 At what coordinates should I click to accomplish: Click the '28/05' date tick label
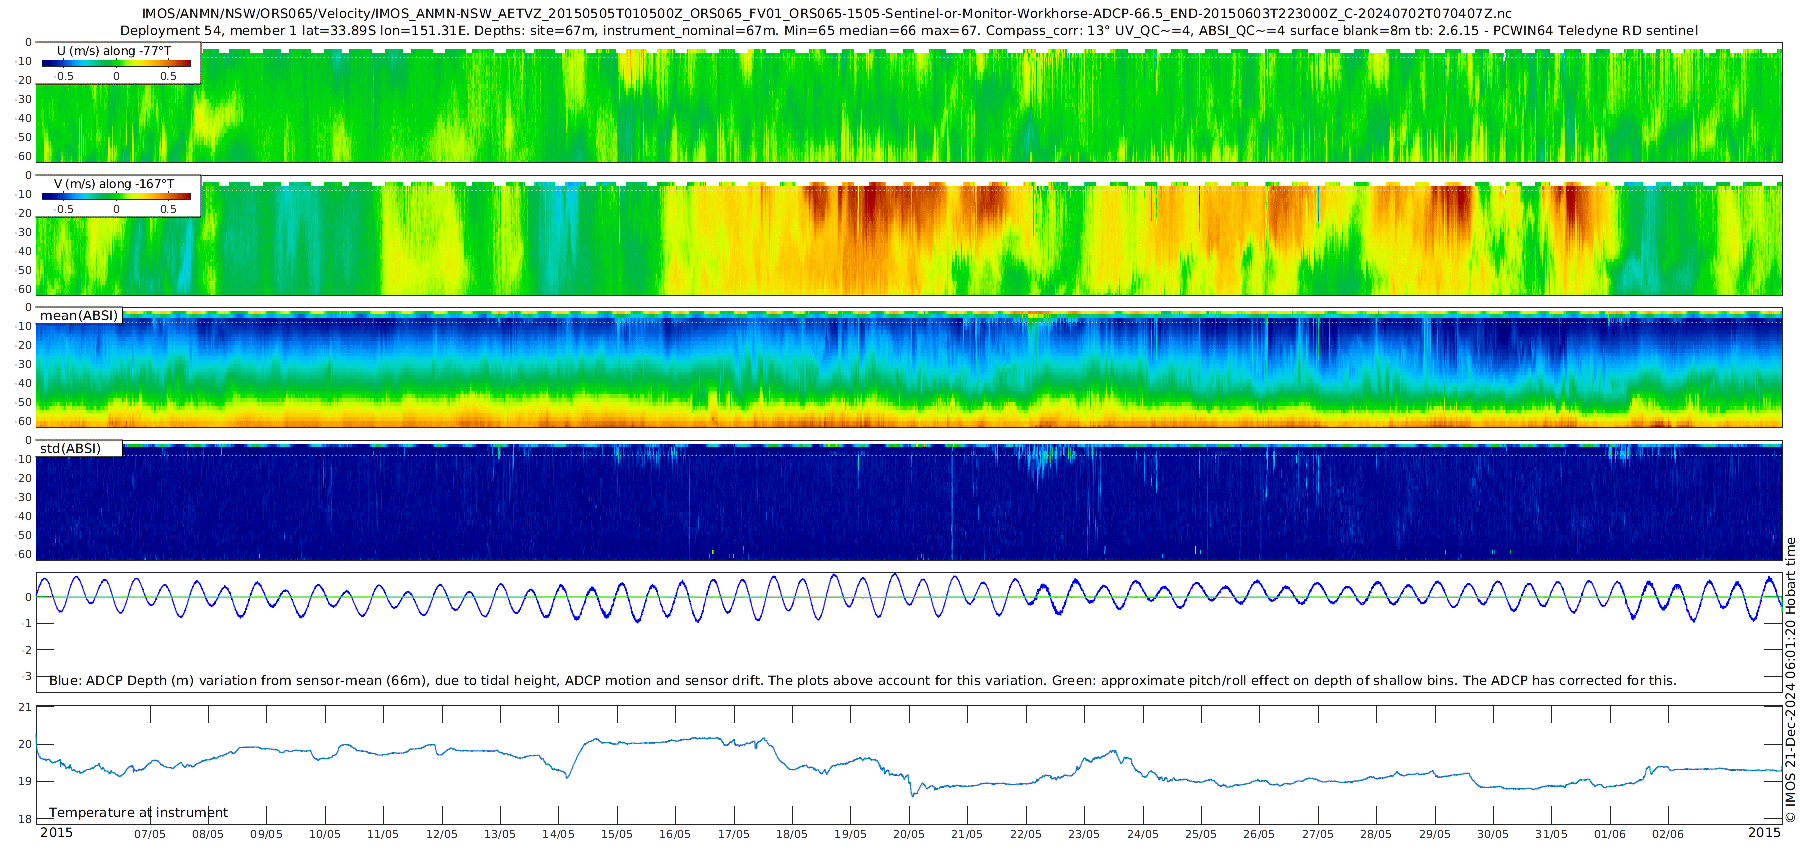click(1376, 834)
